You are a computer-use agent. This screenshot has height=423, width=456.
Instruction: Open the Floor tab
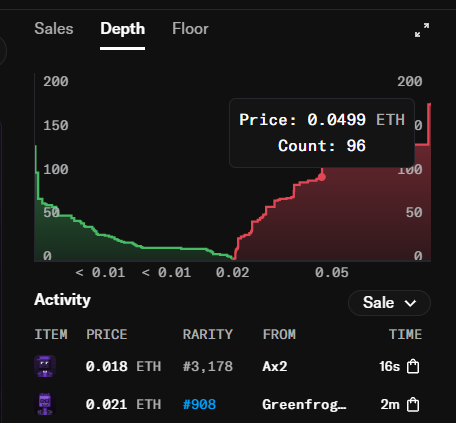(x=190, y=29)
